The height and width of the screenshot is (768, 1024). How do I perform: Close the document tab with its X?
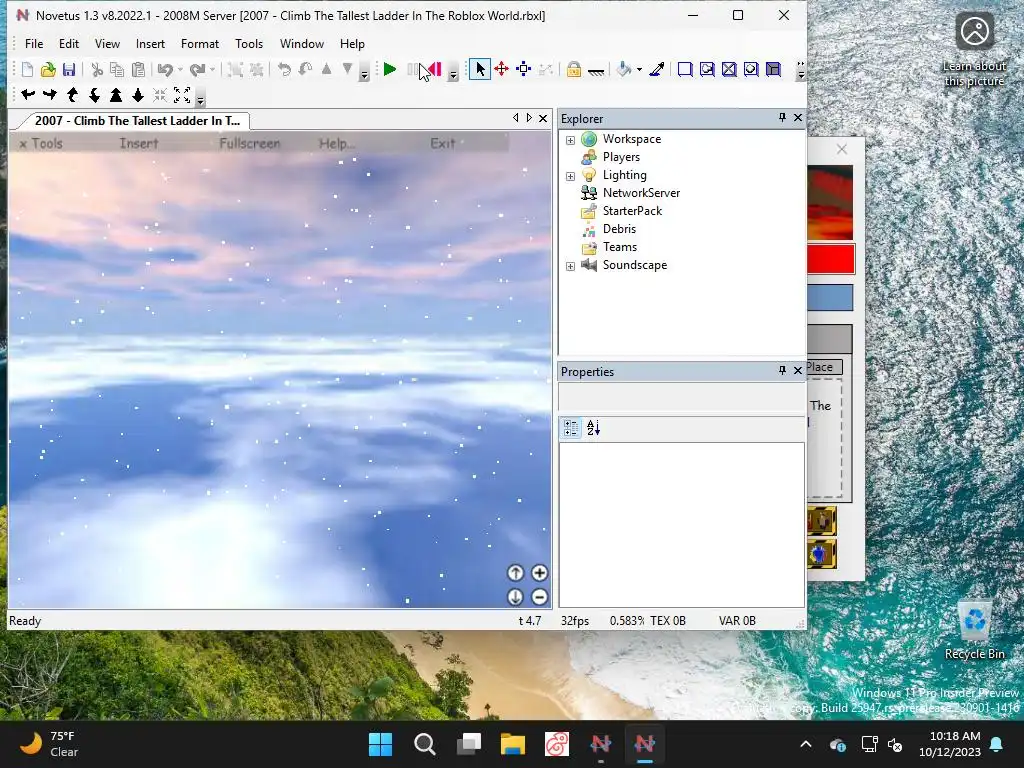pos(543,118)
